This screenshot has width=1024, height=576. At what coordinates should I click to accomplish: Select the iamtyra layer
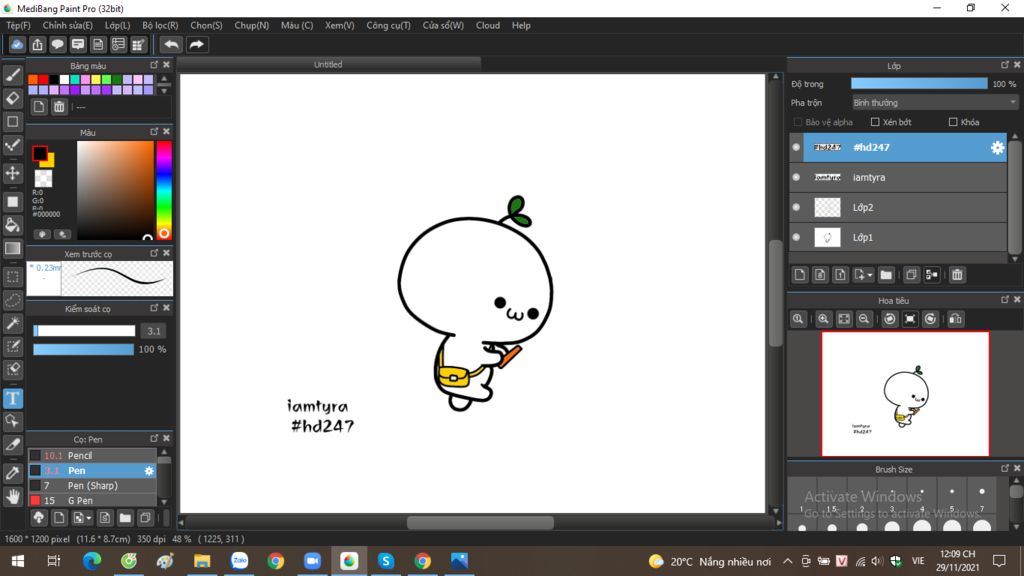(x=898, y=178)
